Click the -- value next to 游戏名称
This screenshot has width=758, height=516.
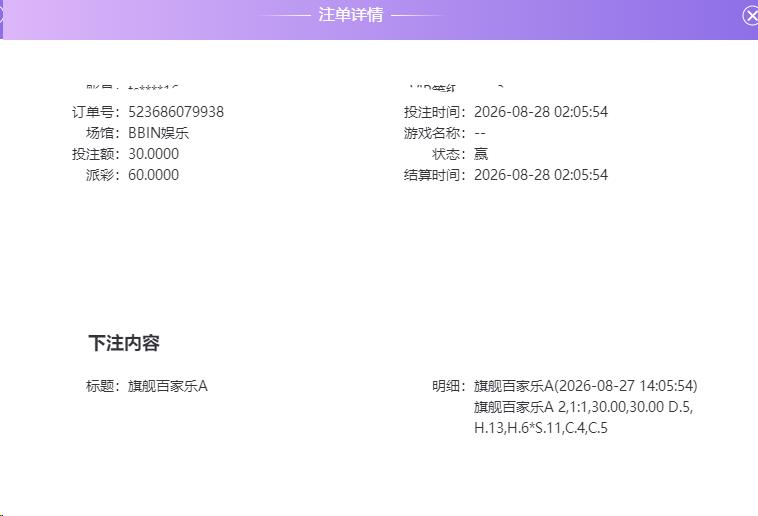click(x=480, y=133)
